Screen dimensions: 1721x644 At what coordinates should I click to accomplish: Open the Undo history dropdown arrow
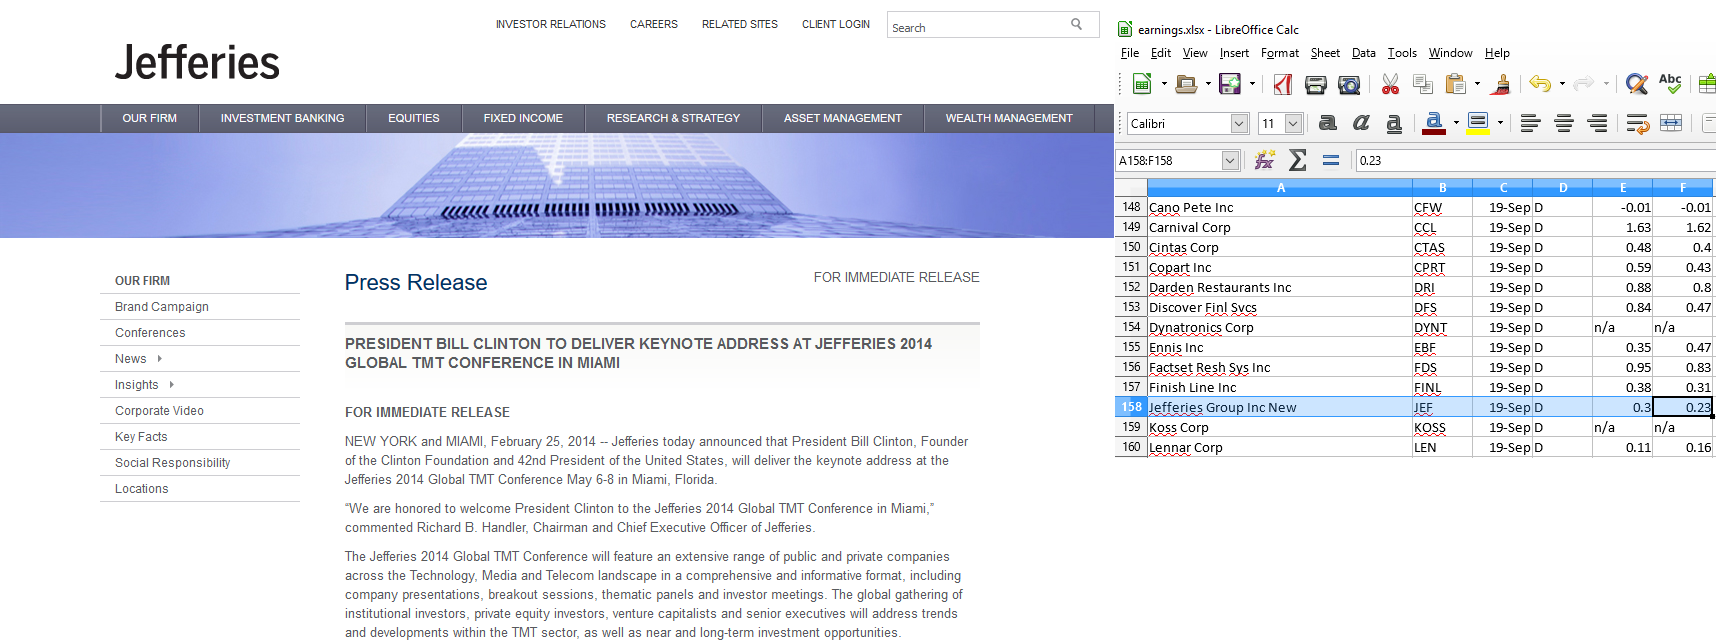(x=1562, y=85)
